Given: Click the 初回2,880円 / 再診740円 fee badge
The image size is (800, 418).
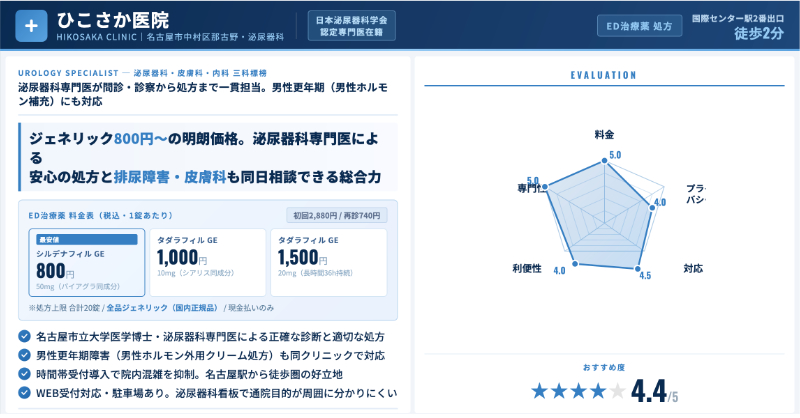Looking at the screenshot, I should 337,215.
